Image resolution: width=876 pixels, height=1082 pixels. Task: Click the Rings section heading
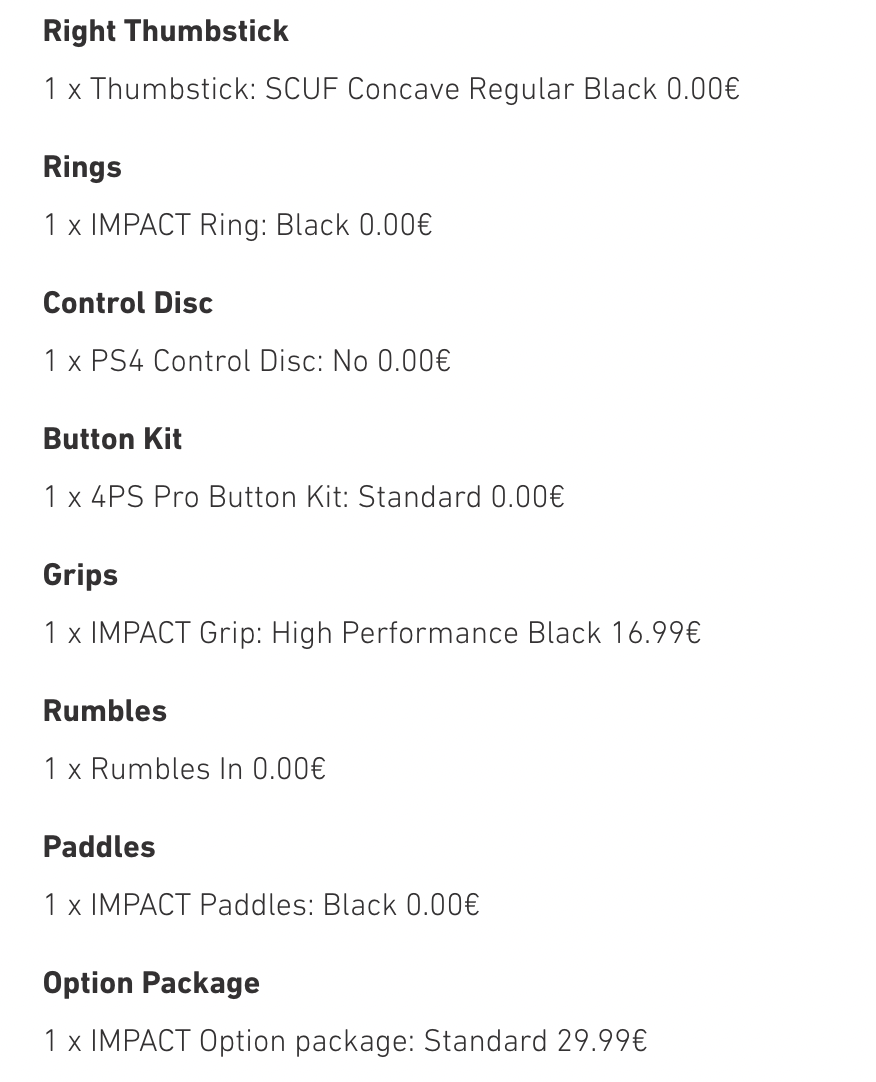point(82,167)
